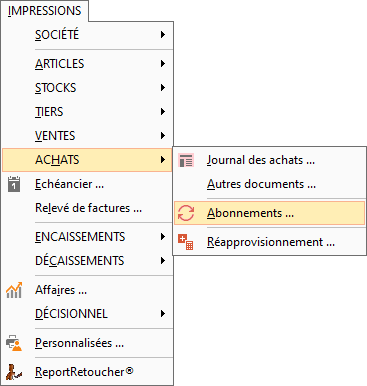This screenshot has width=367, height=386.
Task: Open the ENCAISSEMENTS submenu
Action: tap(87, 237)
